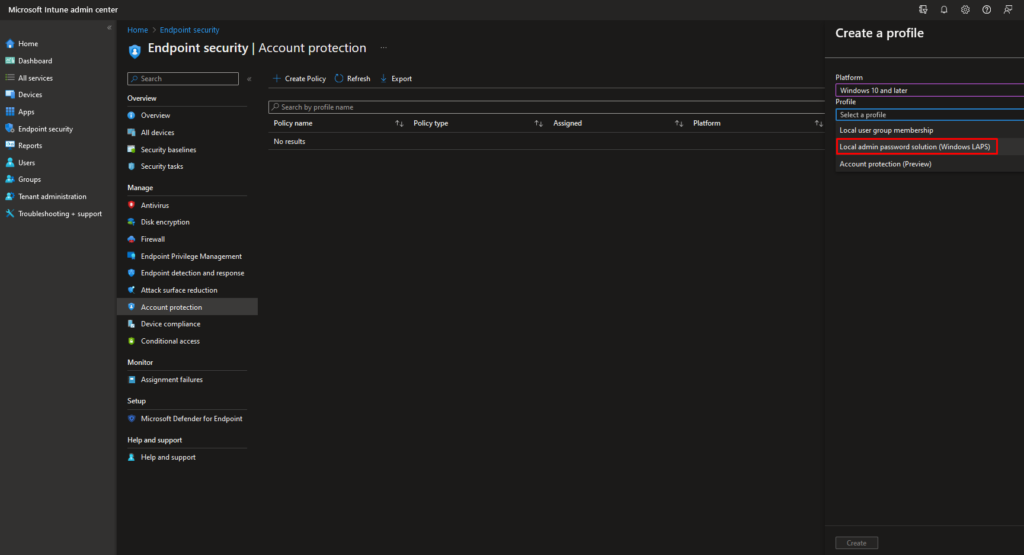1024x555 pixels.
Task: Open the feedback icon in the top bar
Action: point(1008,10)
